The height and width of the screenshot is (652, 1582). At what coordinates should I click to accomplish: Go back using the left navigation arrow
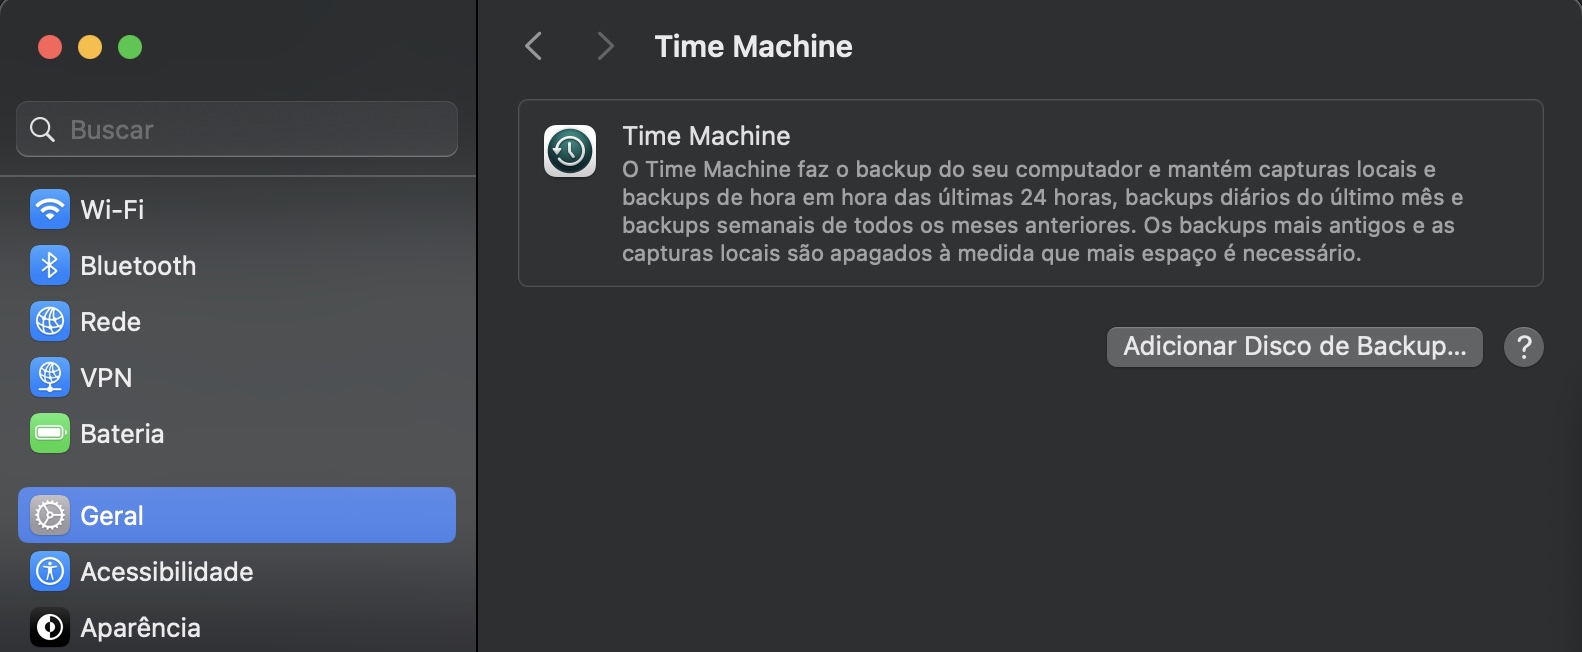tap(532, 46)
